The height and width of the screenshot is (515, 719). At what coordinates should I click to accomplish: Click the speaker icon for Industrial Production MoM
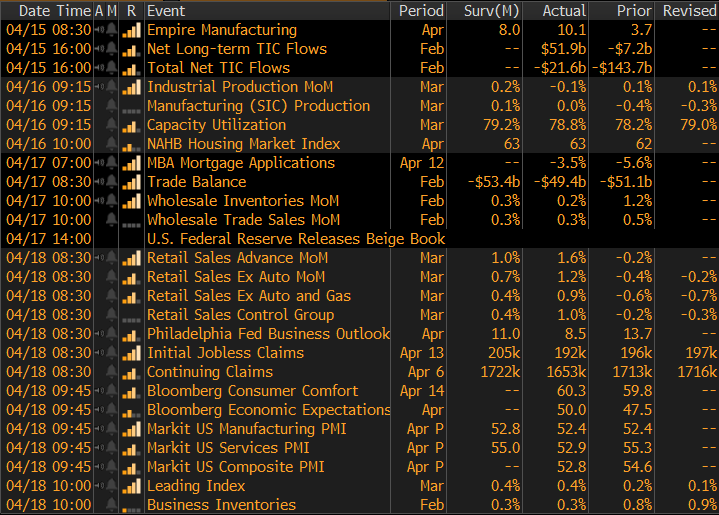pos(99,87)
